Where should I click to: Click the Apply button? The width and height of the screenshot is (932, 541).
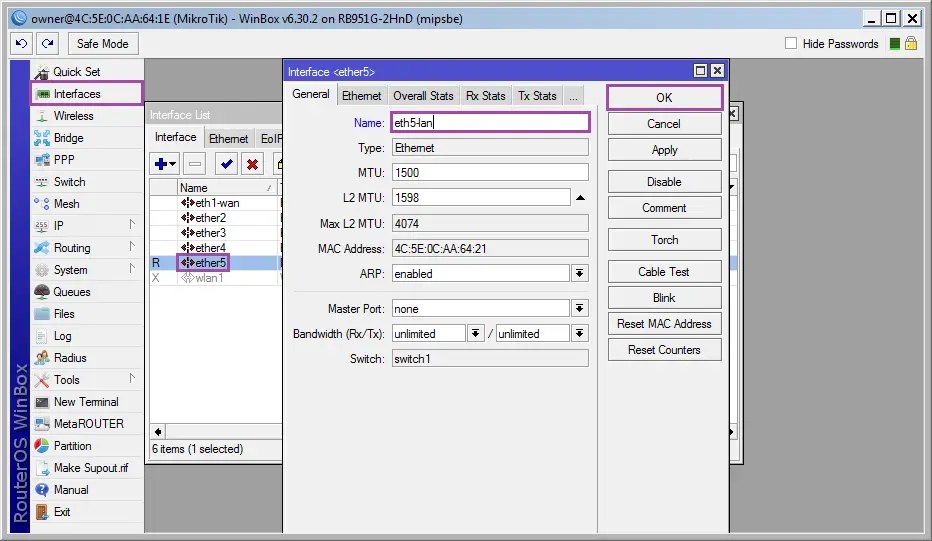pos(665,150)
